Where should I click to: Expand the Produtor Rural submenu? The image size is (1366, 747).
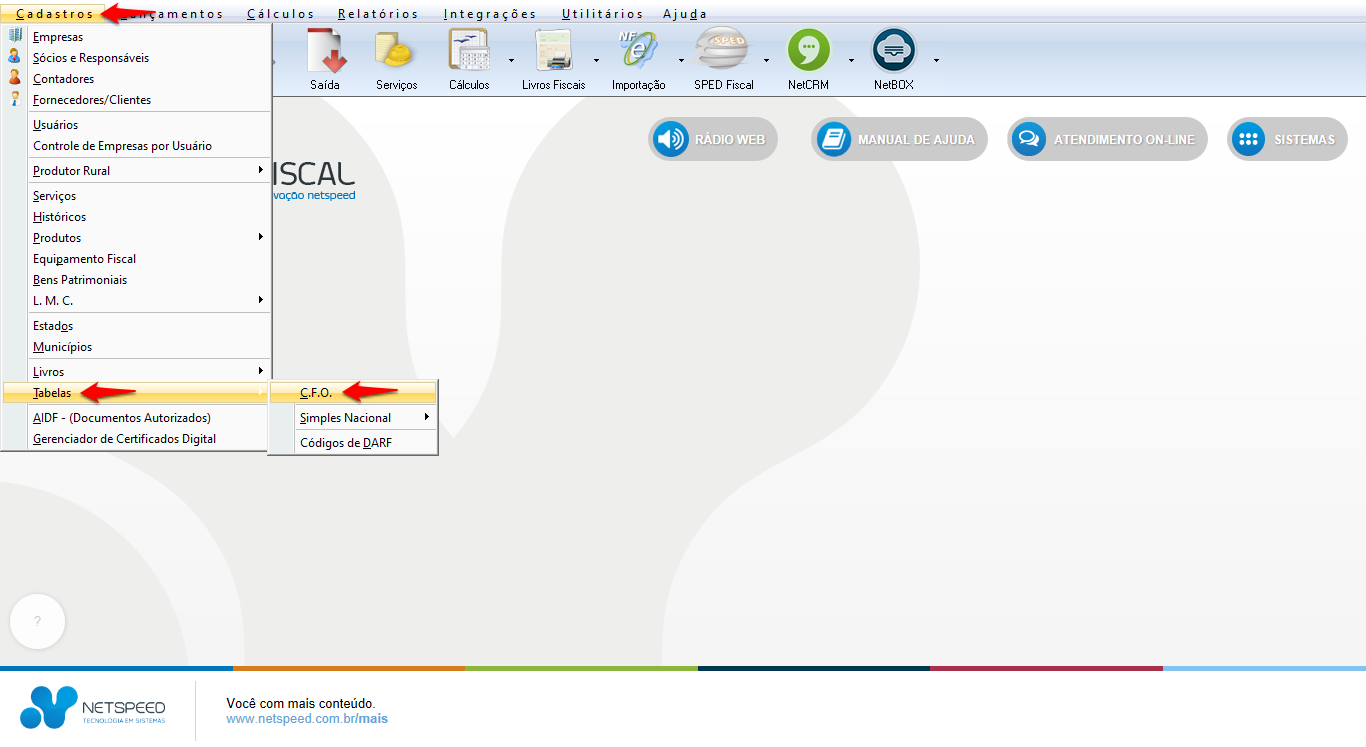click(145, 171)
